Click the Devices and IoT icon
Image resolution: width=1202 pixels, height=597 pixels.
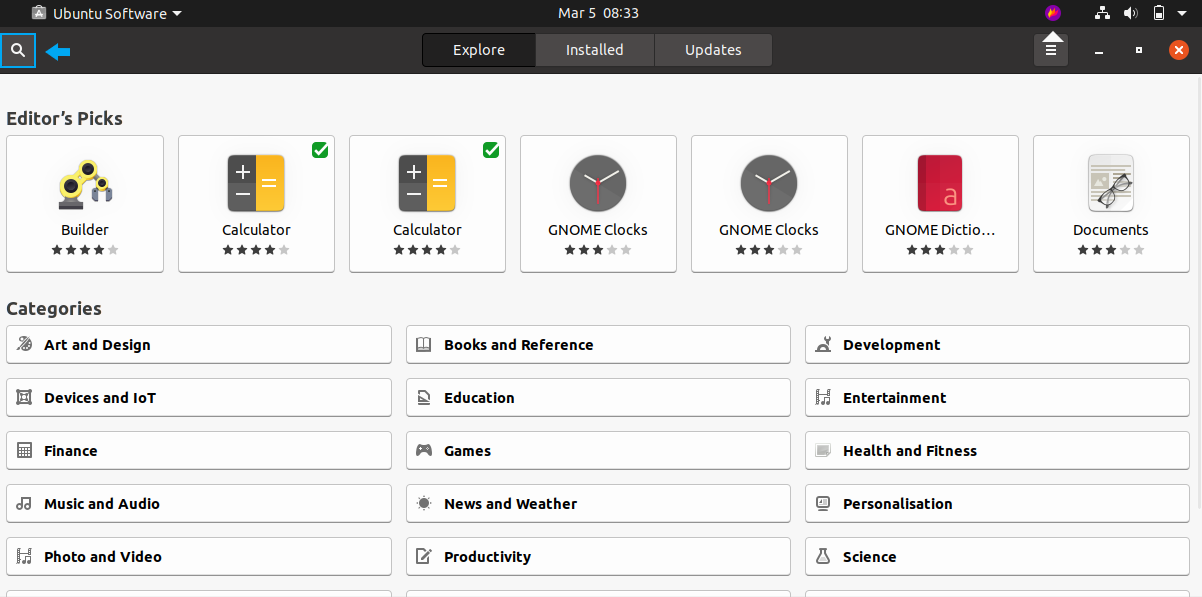pyautogui.click(x=25, y=398)
